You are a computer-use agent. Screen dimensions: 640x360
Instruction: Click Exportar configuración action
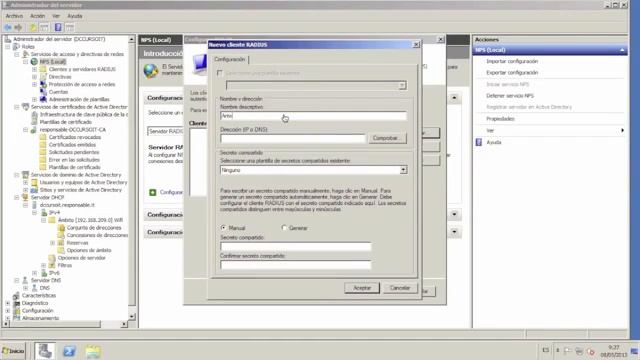coord(512,73)
